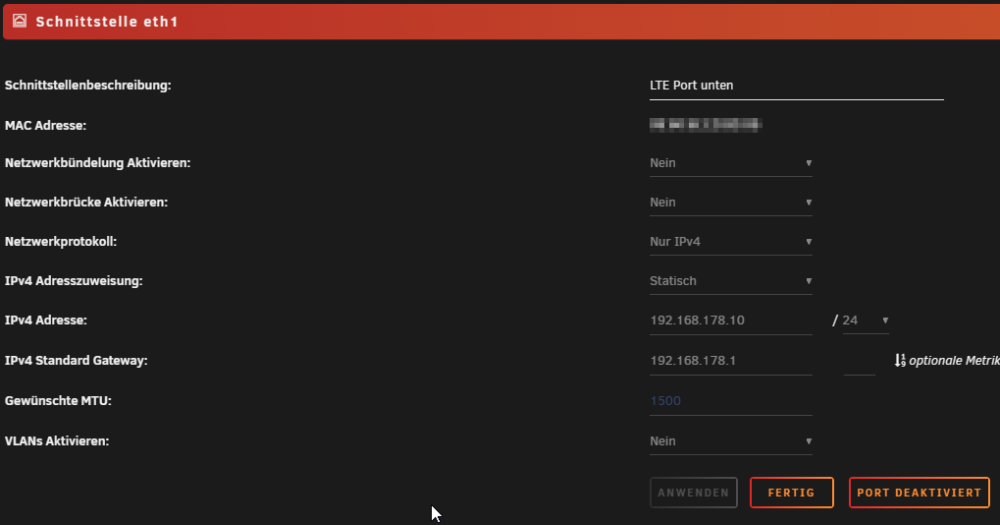Click the optional gateway metric input field

pyautogui.click(x=859, y=362)
